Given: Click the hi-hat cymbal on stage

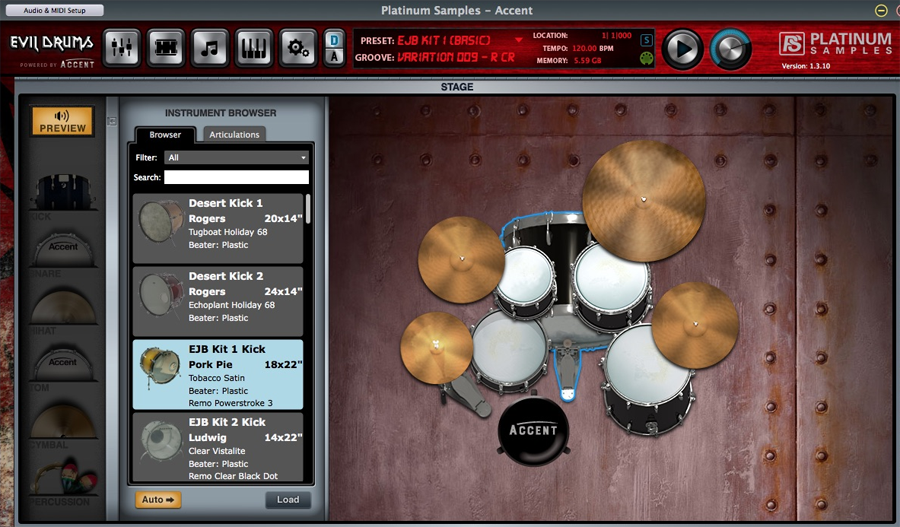Looking at the screenshot, I should 436,348.
